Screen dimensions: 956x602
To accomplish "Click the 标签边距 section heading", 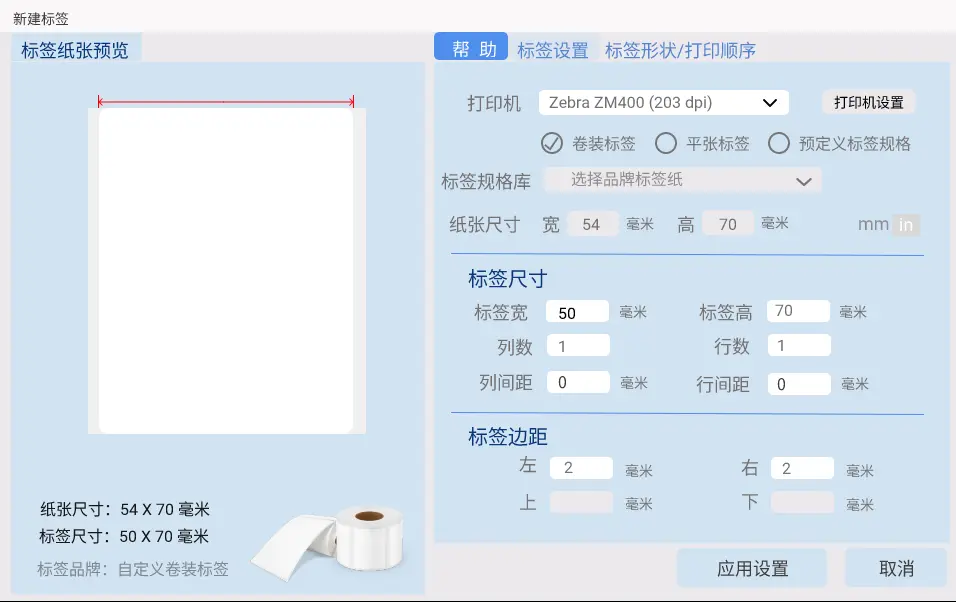I will (507, 437).
